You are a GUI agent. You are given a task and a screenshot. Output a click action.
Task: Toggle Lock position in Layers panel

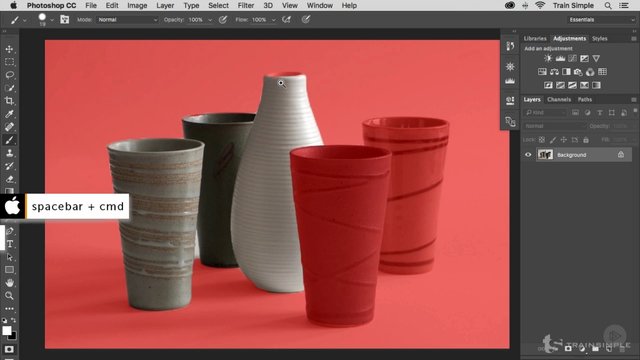tap(564, 140)
